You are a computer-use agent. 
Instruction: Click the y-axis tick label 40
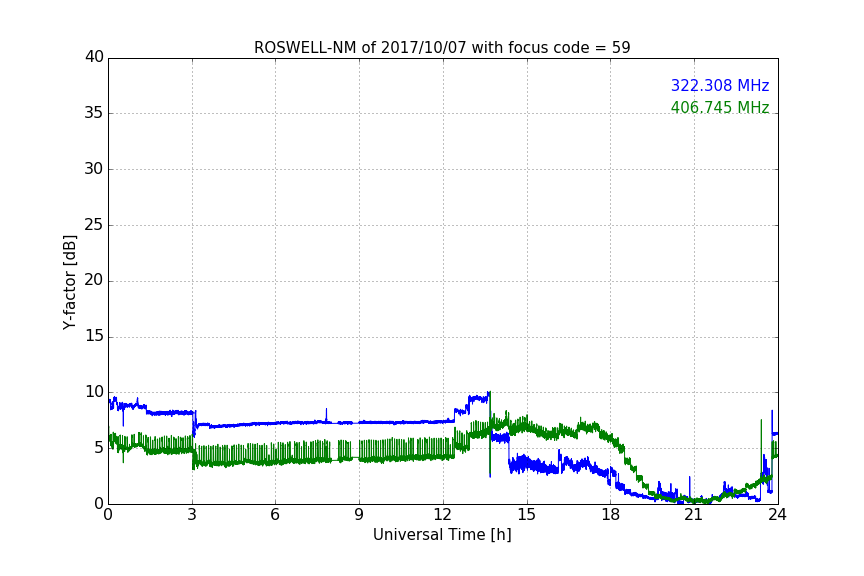94,57
